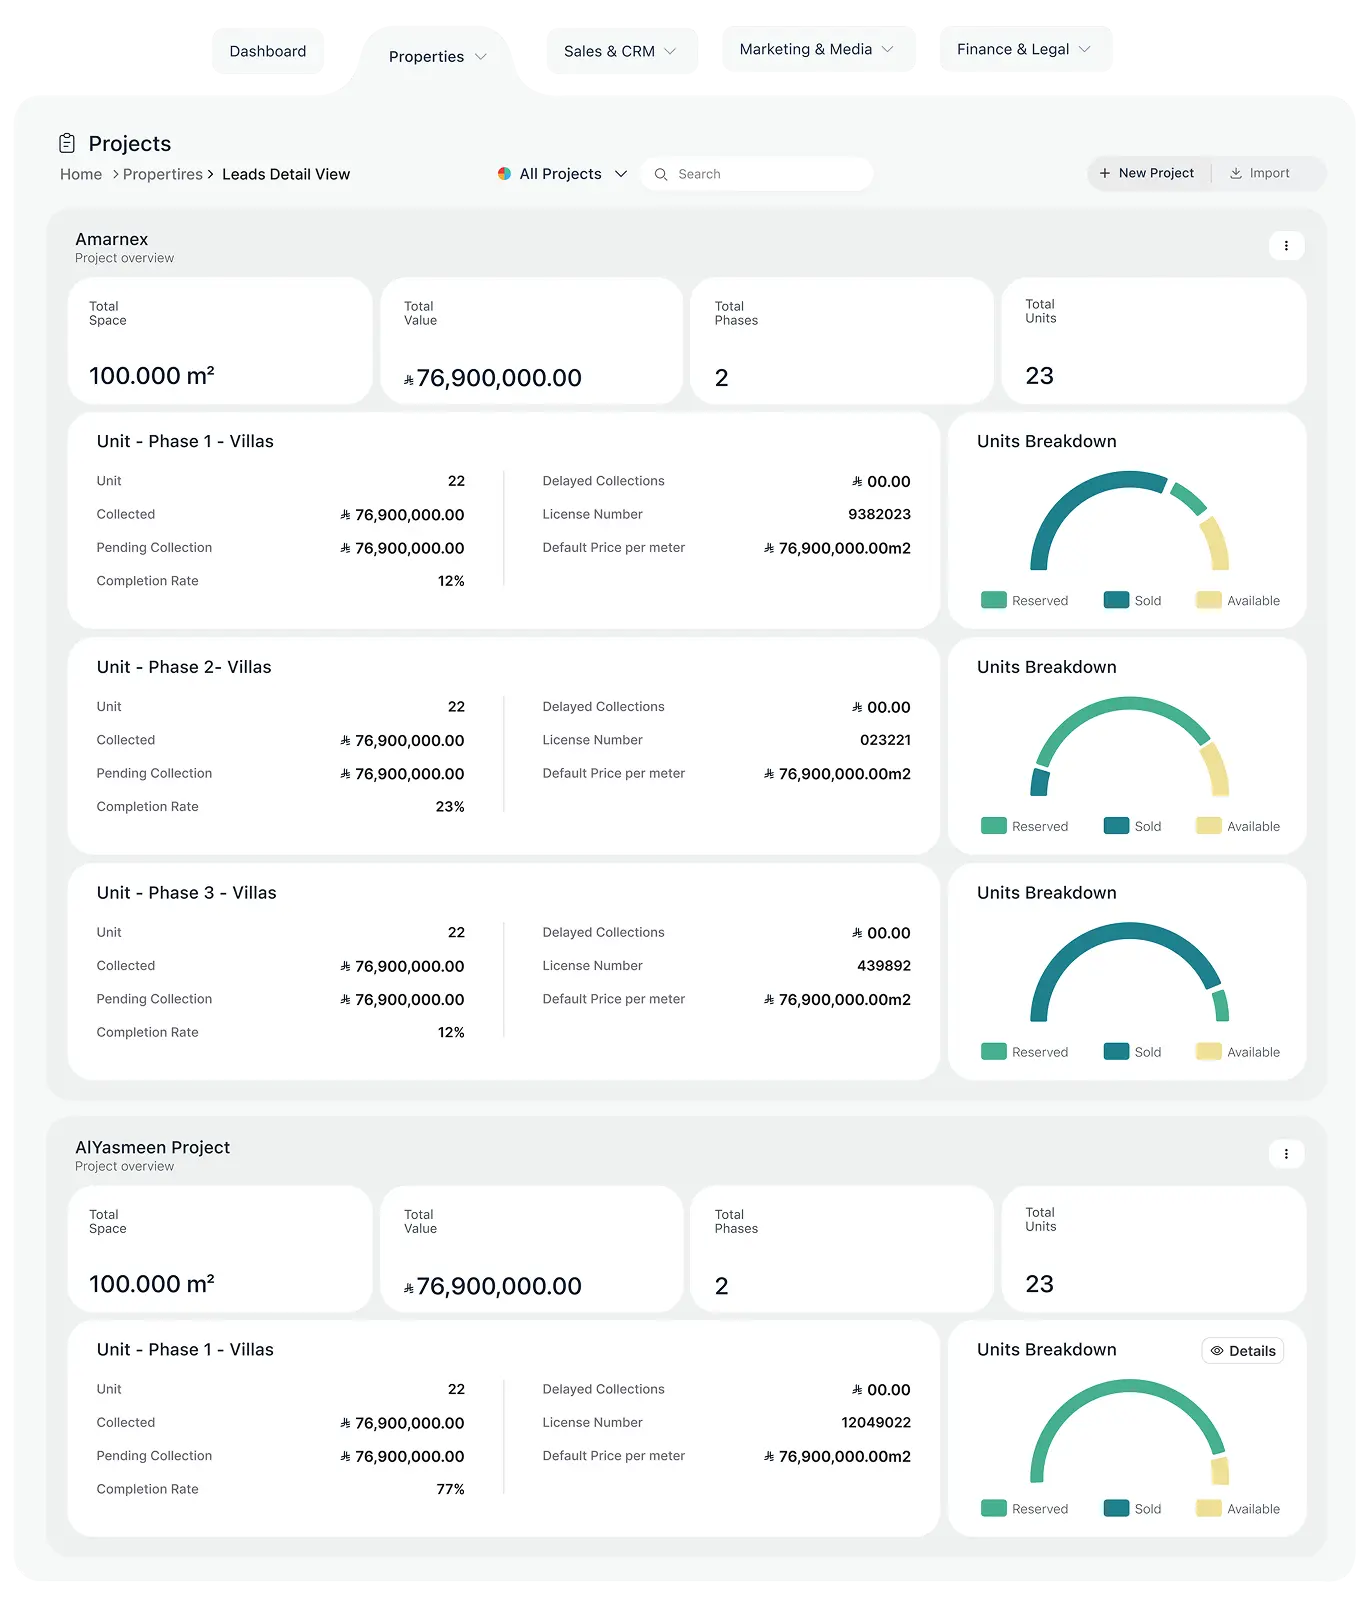Image resolution: width=1370 pixels, height=1608 pixels.
Task: Click license number 023221
Action: tap(885, 740)
